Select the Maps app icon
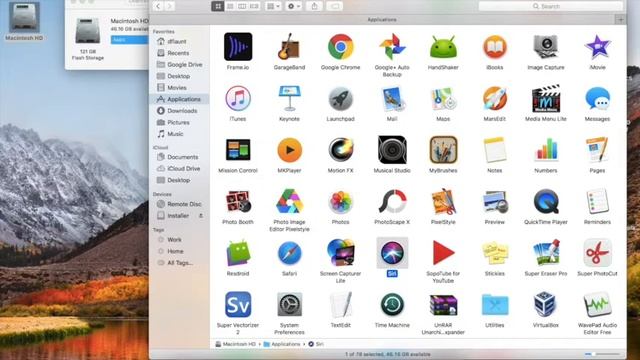The image size is (640, 360). pyautogui.click(x=443, y=98)
